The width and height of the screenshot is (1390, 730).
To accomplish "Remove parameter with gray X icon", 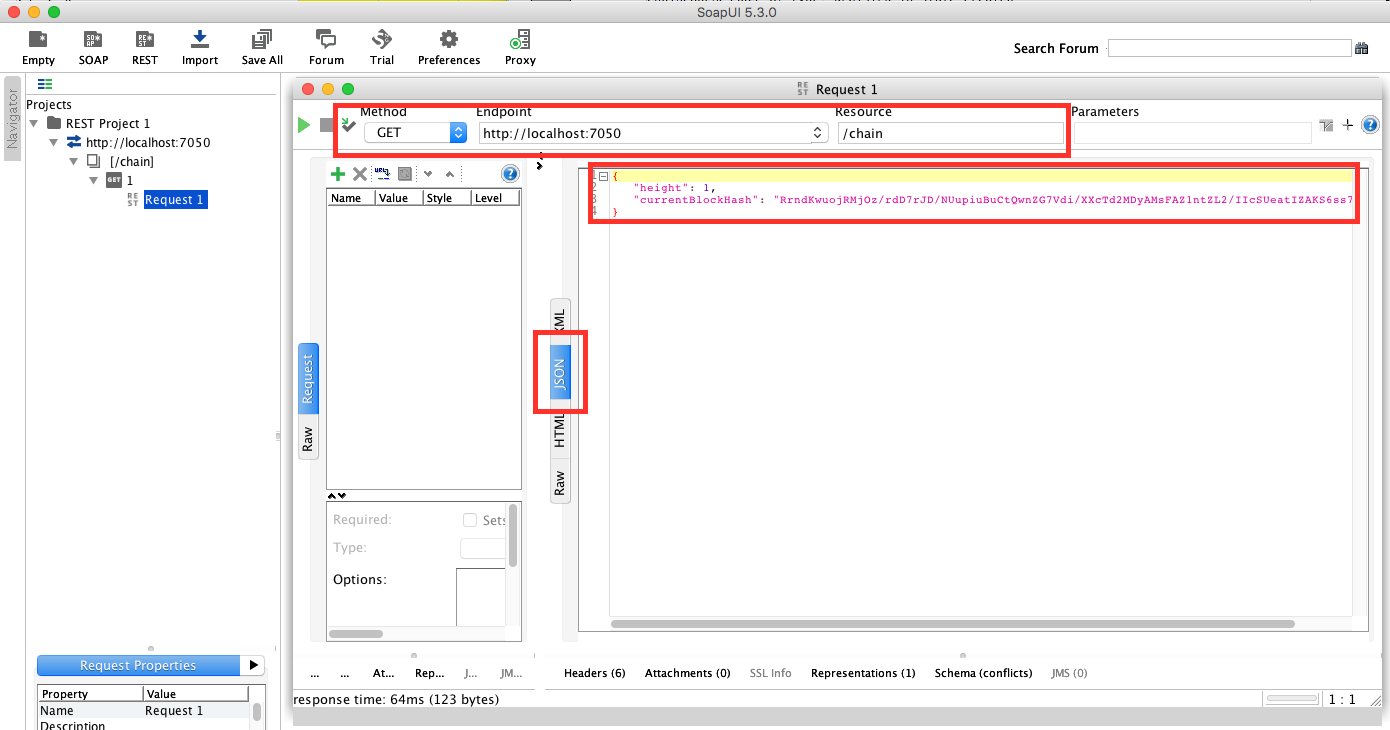I will [x=360, y=174].
